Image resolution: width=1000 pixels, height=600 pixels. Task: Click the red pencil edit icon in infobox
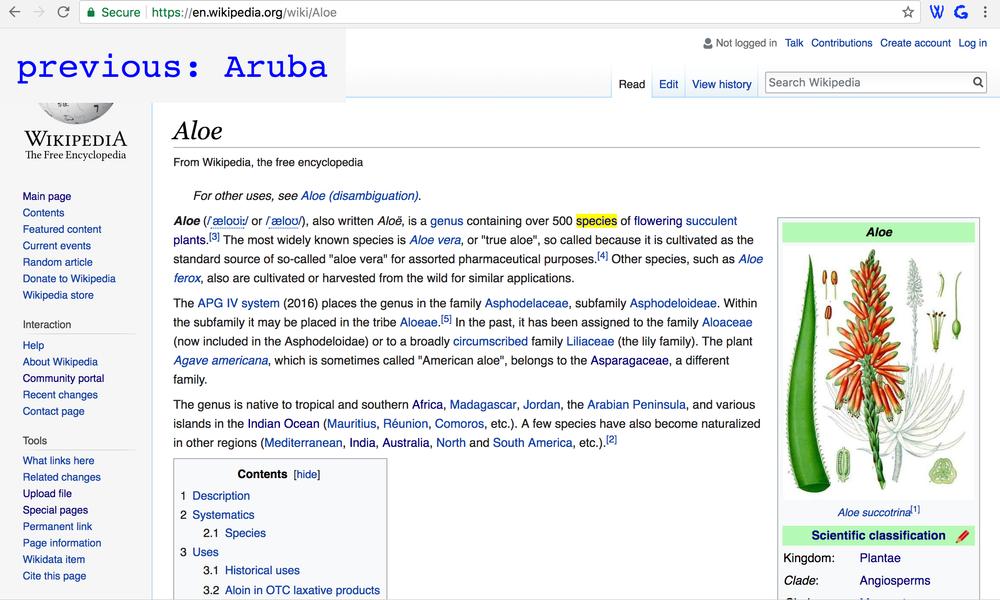[x=962, y=536]
